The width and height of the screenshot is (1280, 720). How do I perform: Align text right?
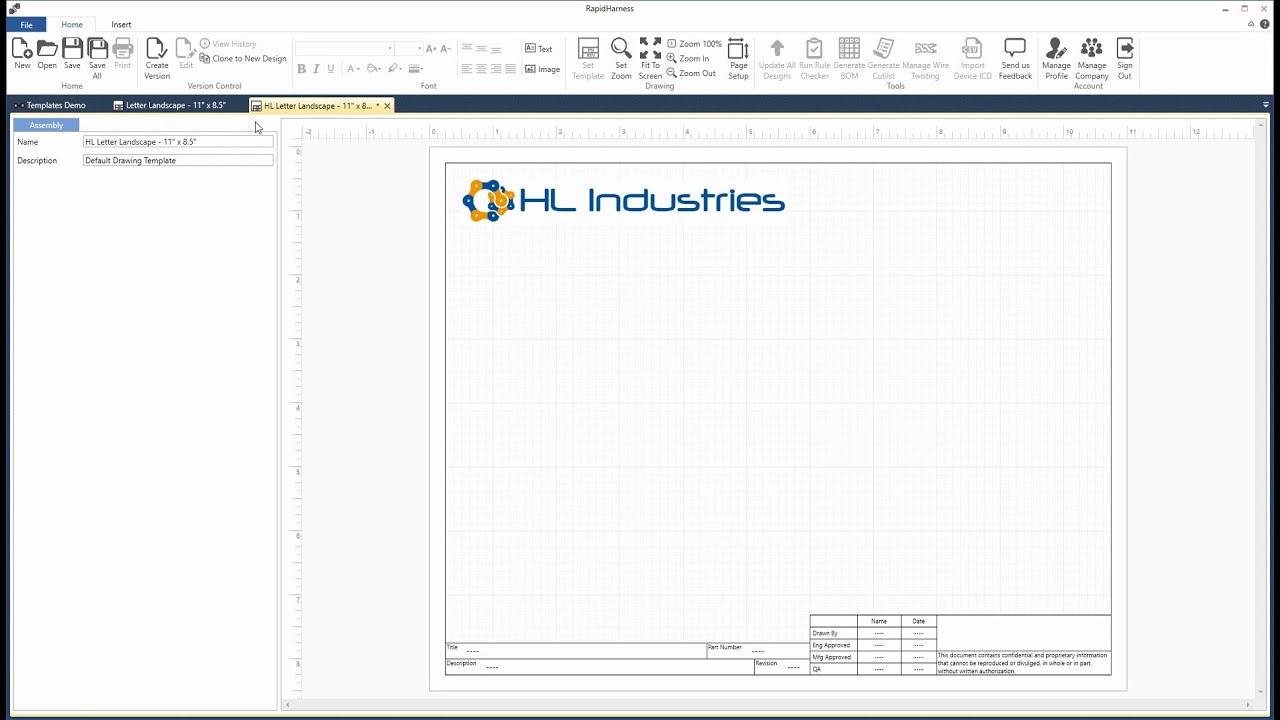[496, 69]
